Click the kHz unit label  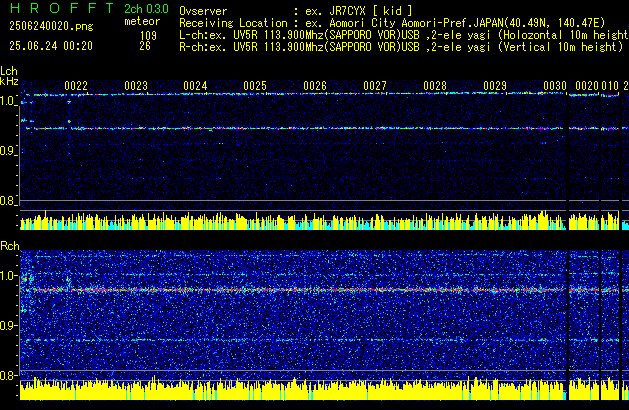[9, 81]
